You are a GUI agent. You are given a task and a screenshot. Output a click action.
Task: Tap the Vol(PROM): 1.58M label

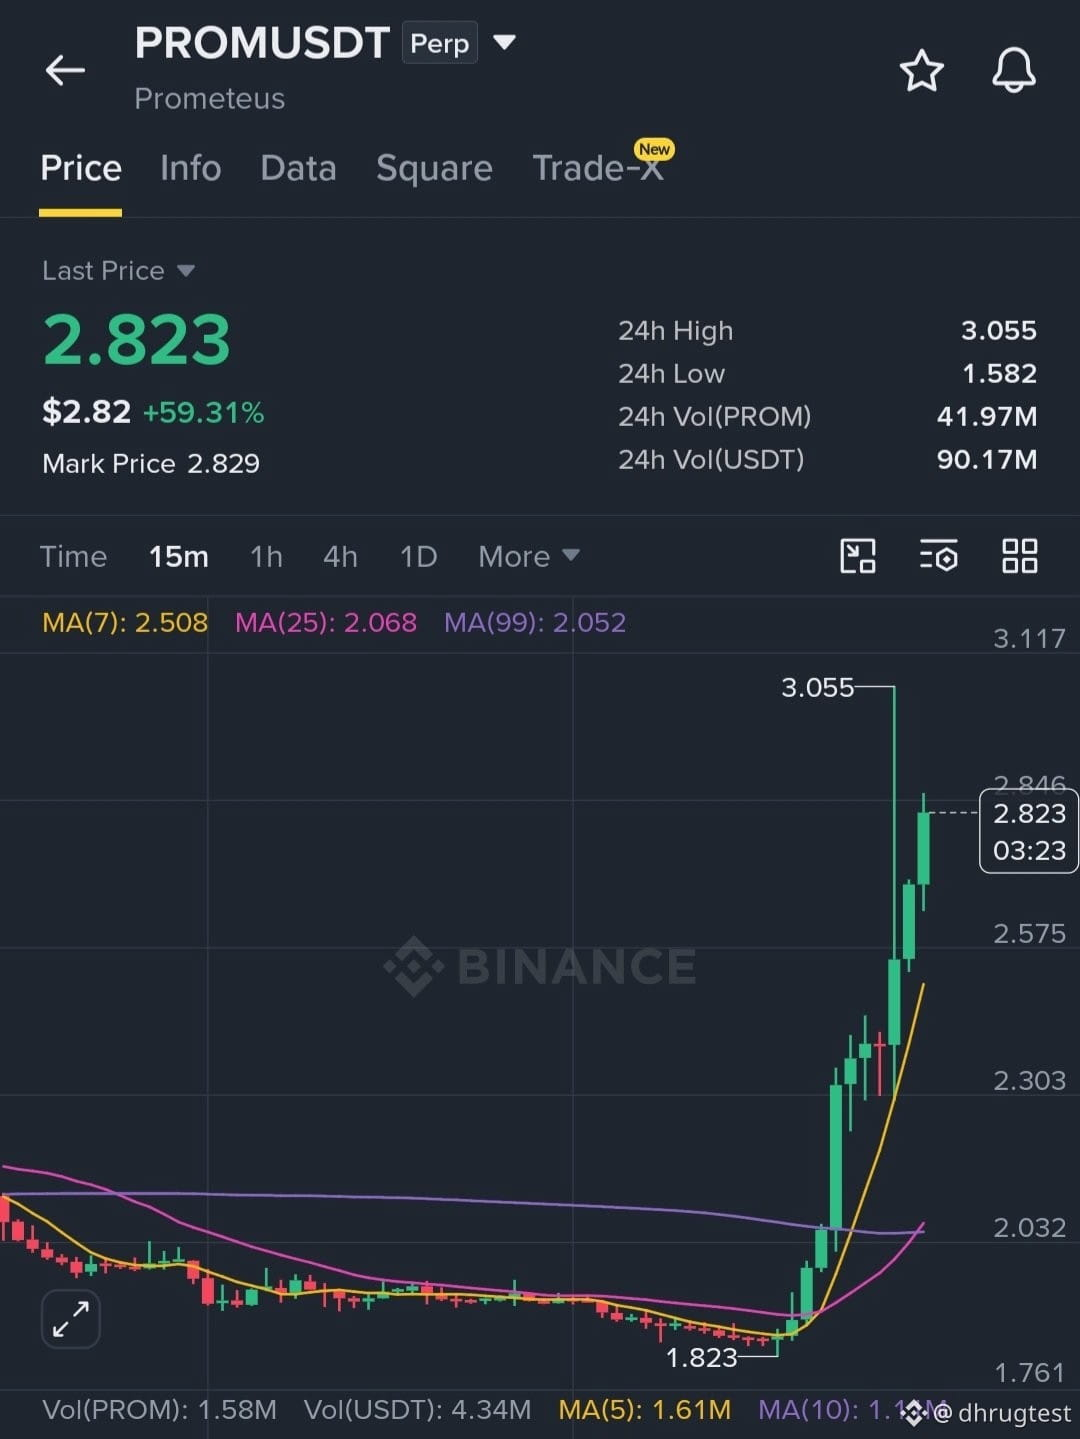click(x=159, y=1410)
